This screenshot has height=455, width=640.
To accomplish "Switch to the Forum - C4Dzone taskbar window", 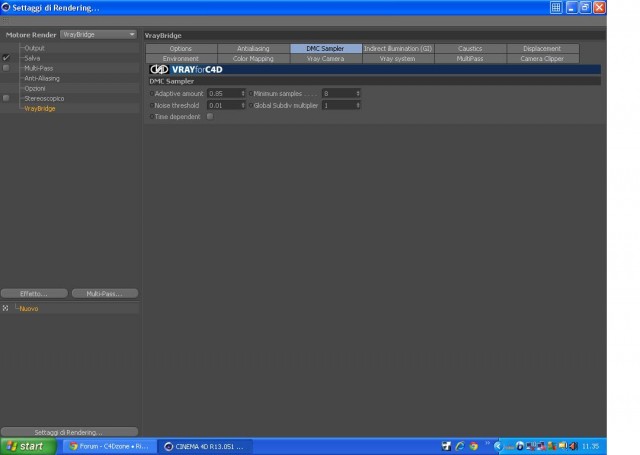I will pos(109,446).
